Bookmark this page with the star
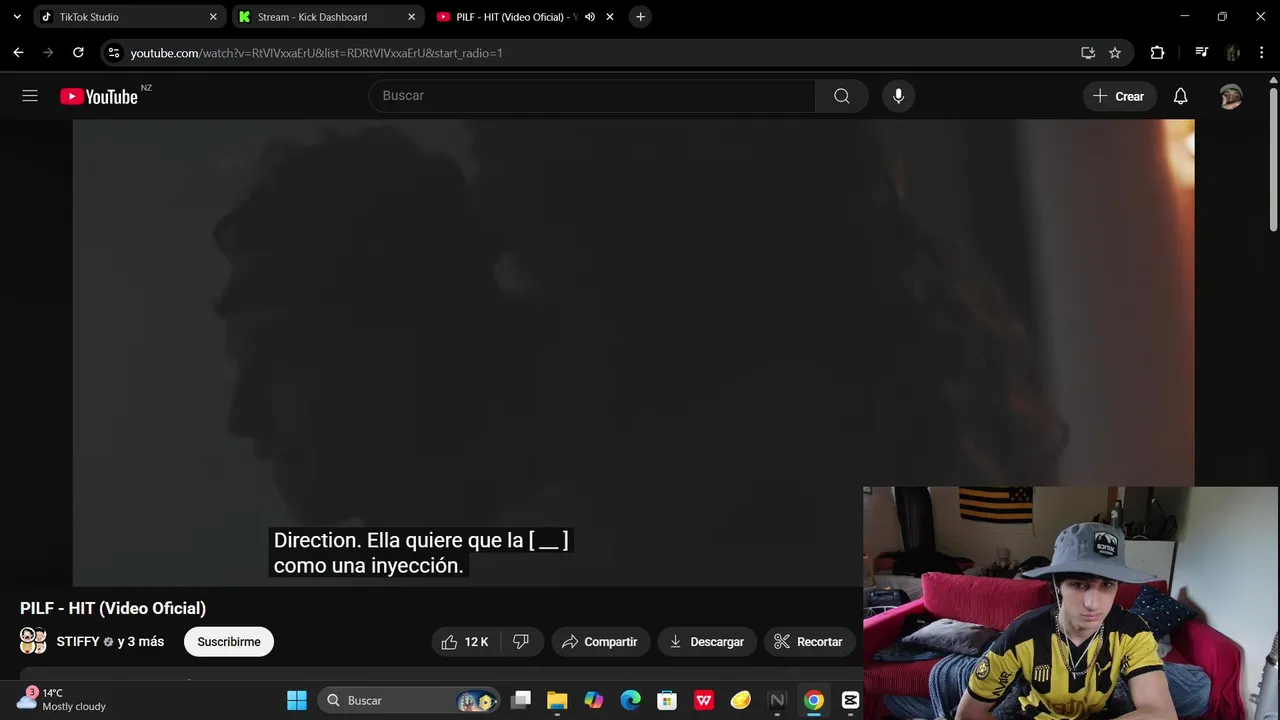Image resolution: width=1280 pixels, height=720 pixels. click(1115, 52)
